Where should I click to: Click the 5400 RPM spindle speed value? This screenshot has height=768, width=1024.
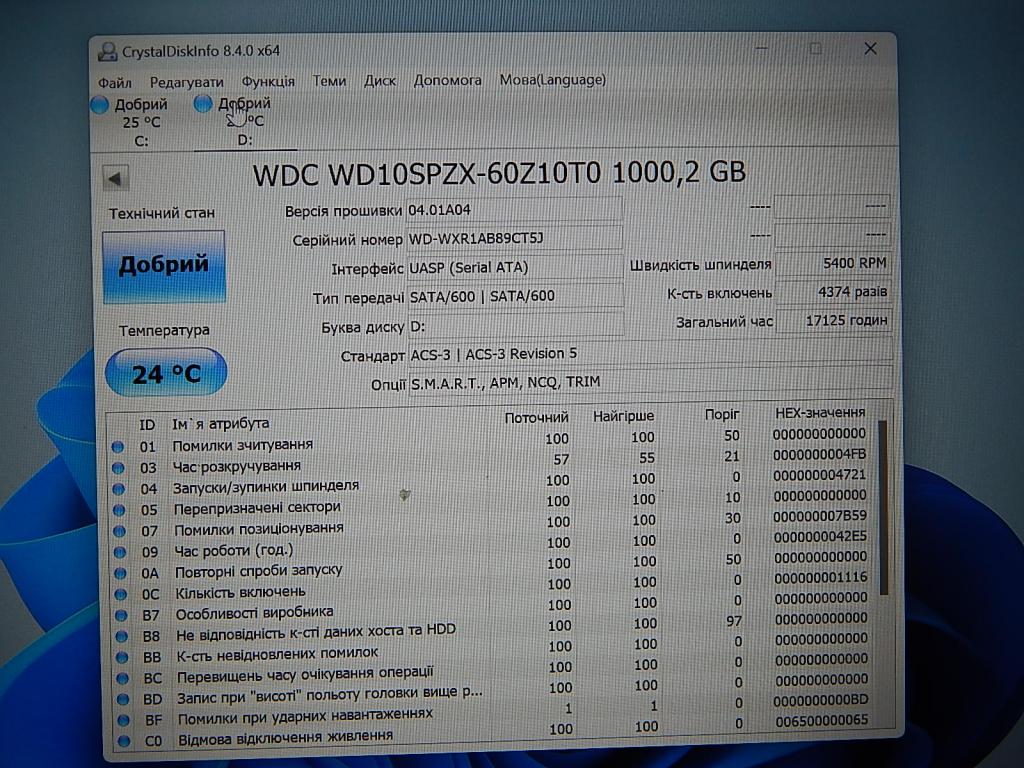pos(833,263)
